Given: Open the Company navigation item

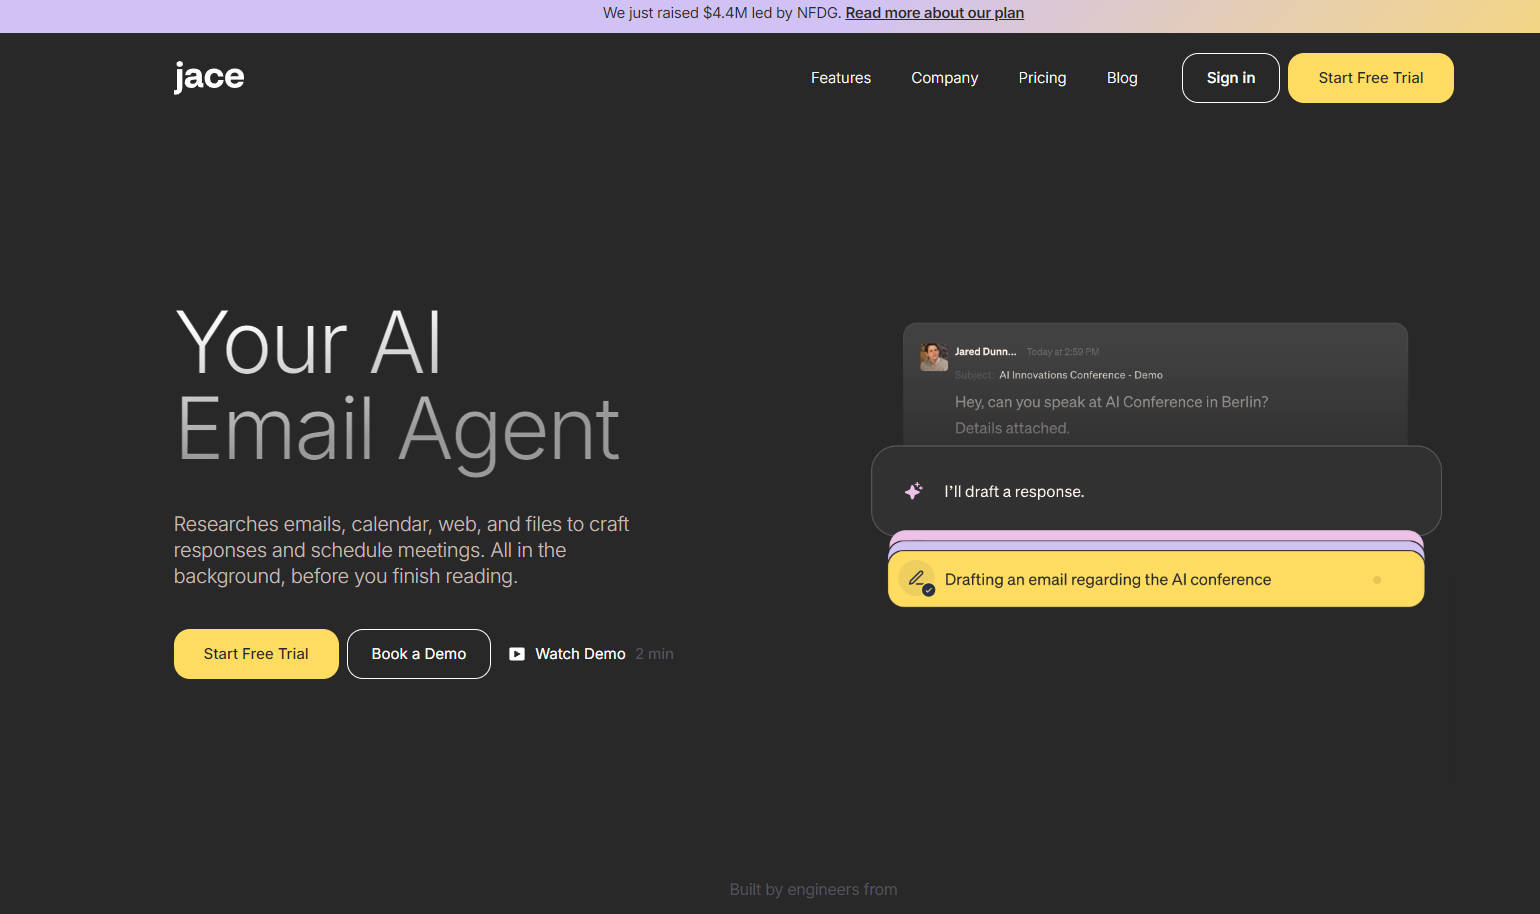Looking at the screenshot, I should 944,78.
